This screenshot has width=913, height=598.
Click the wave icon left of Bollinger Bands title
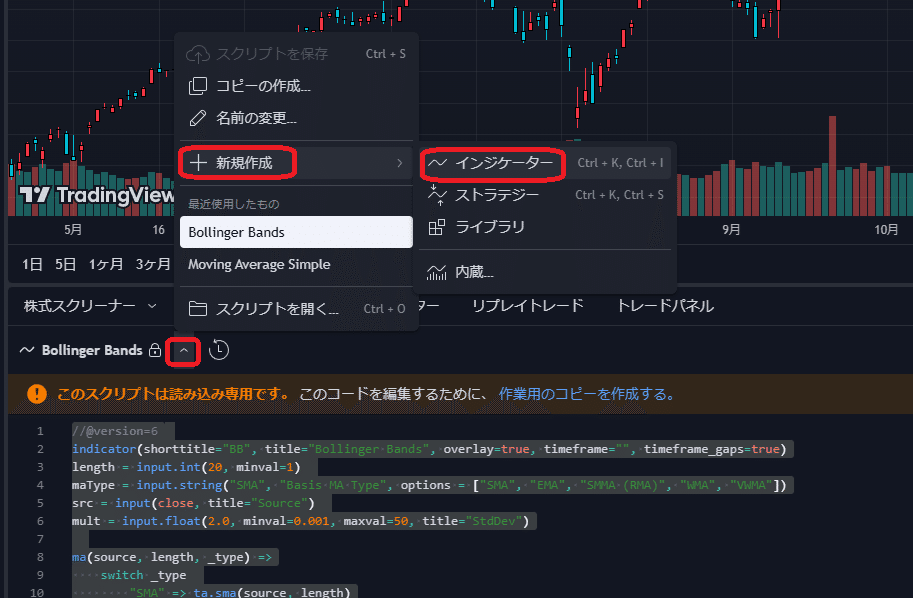[x=27, y=350]
